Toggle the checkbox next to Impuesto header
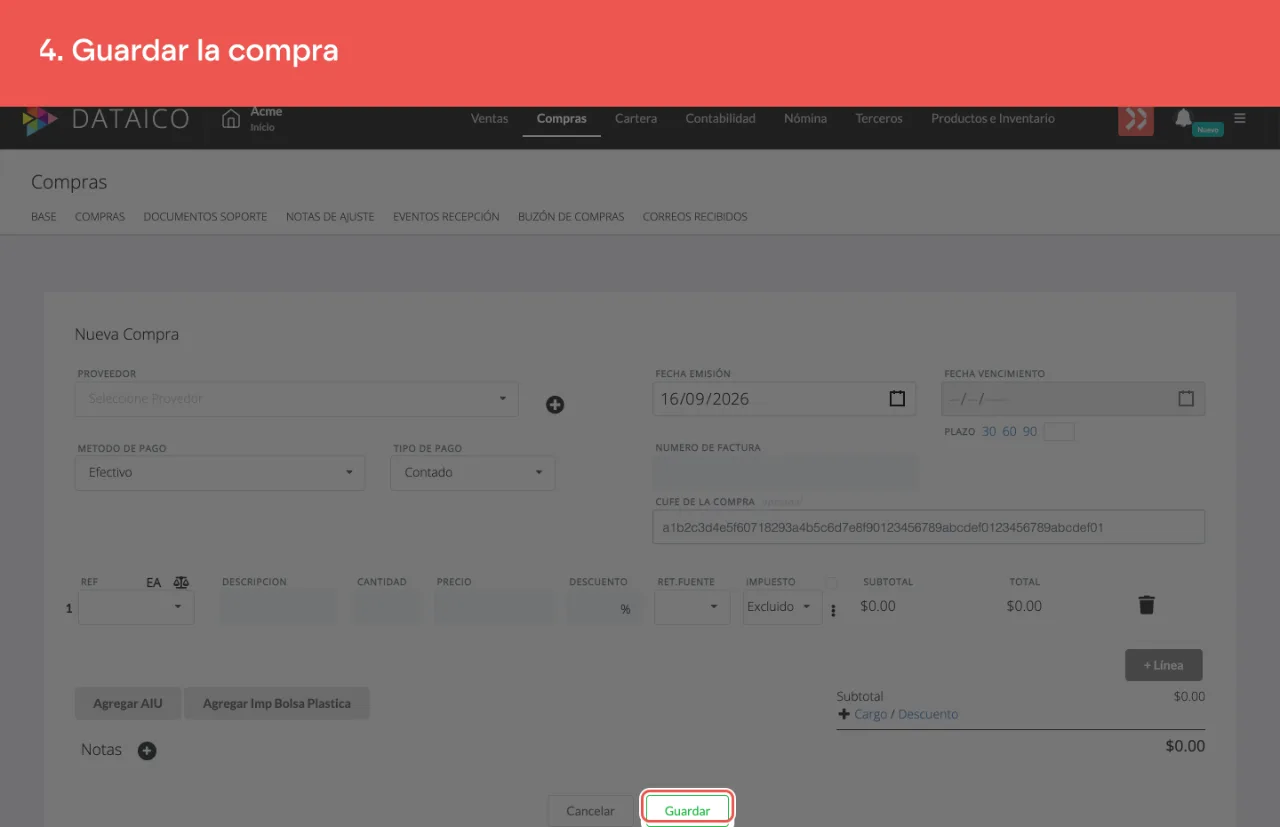 coord(831,582)
